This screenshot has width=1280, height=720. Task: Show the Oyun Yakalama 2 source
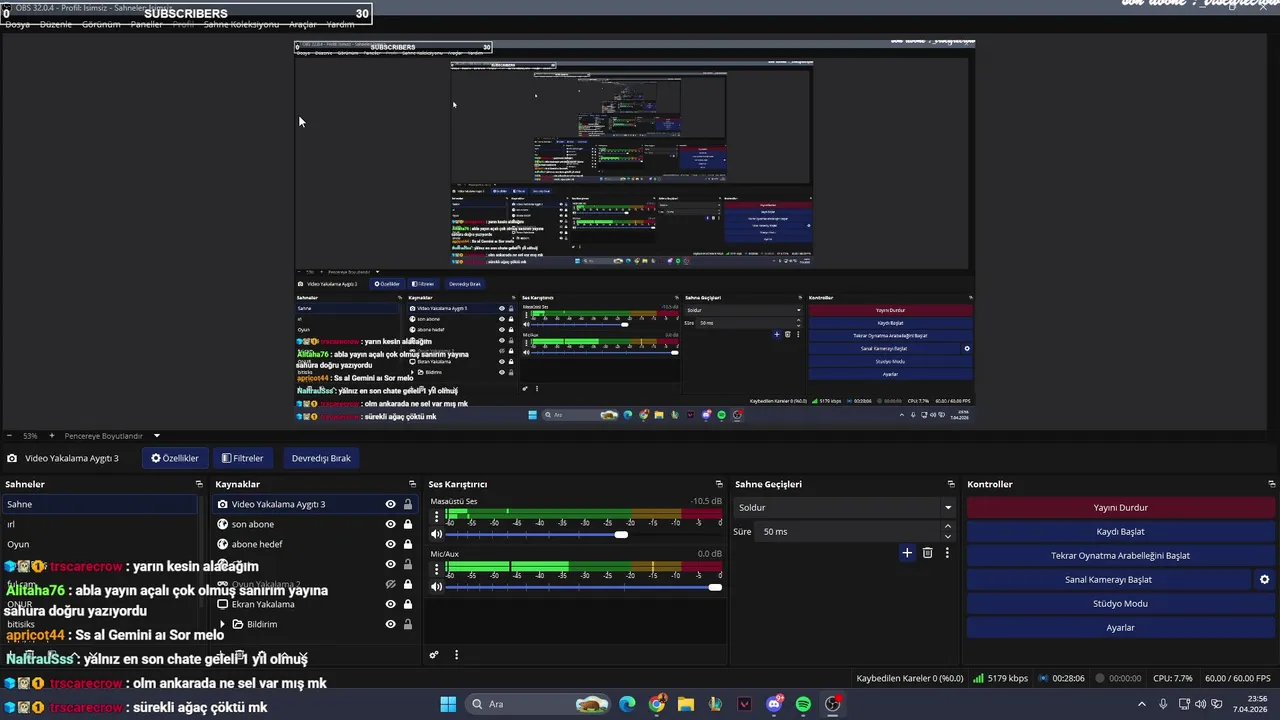coord(390,584)
